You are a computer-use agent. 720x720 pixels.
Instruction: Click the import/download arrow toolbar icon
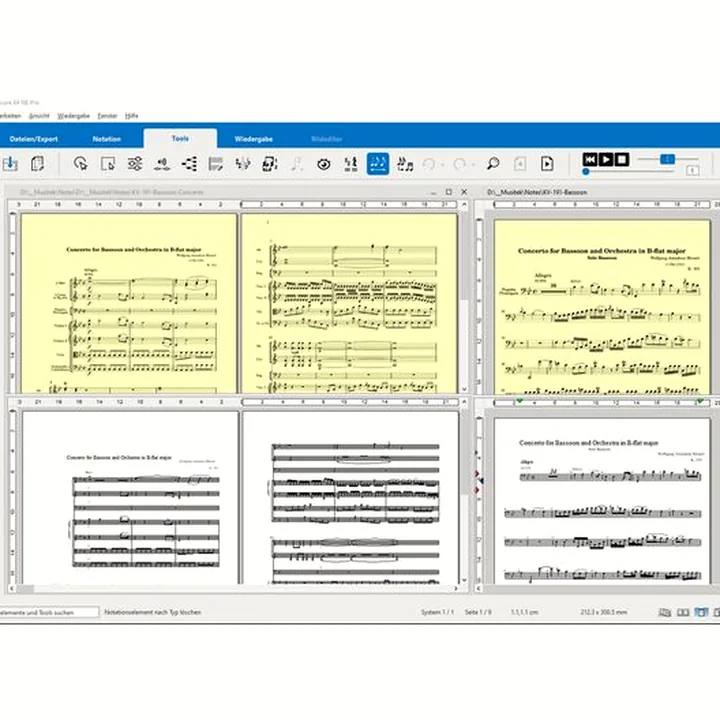(10, 164)
